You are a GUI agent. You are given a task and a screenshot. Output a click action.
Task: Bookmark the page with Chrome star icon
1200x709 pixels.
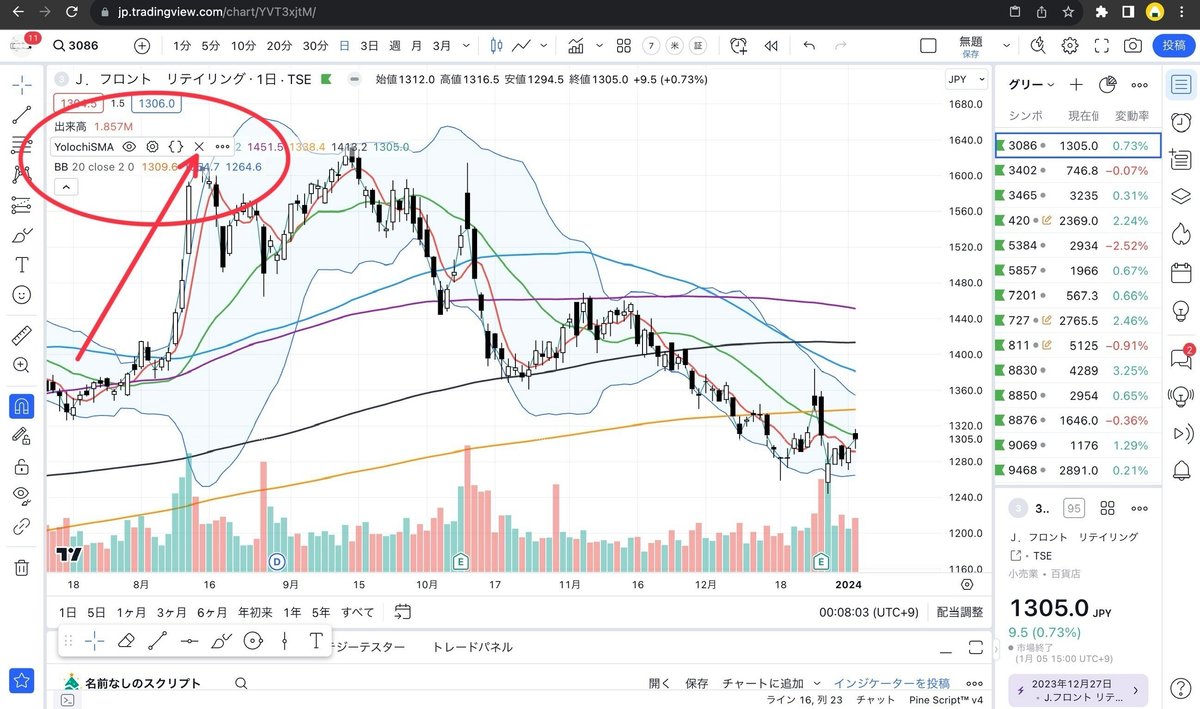(1069, 13)
